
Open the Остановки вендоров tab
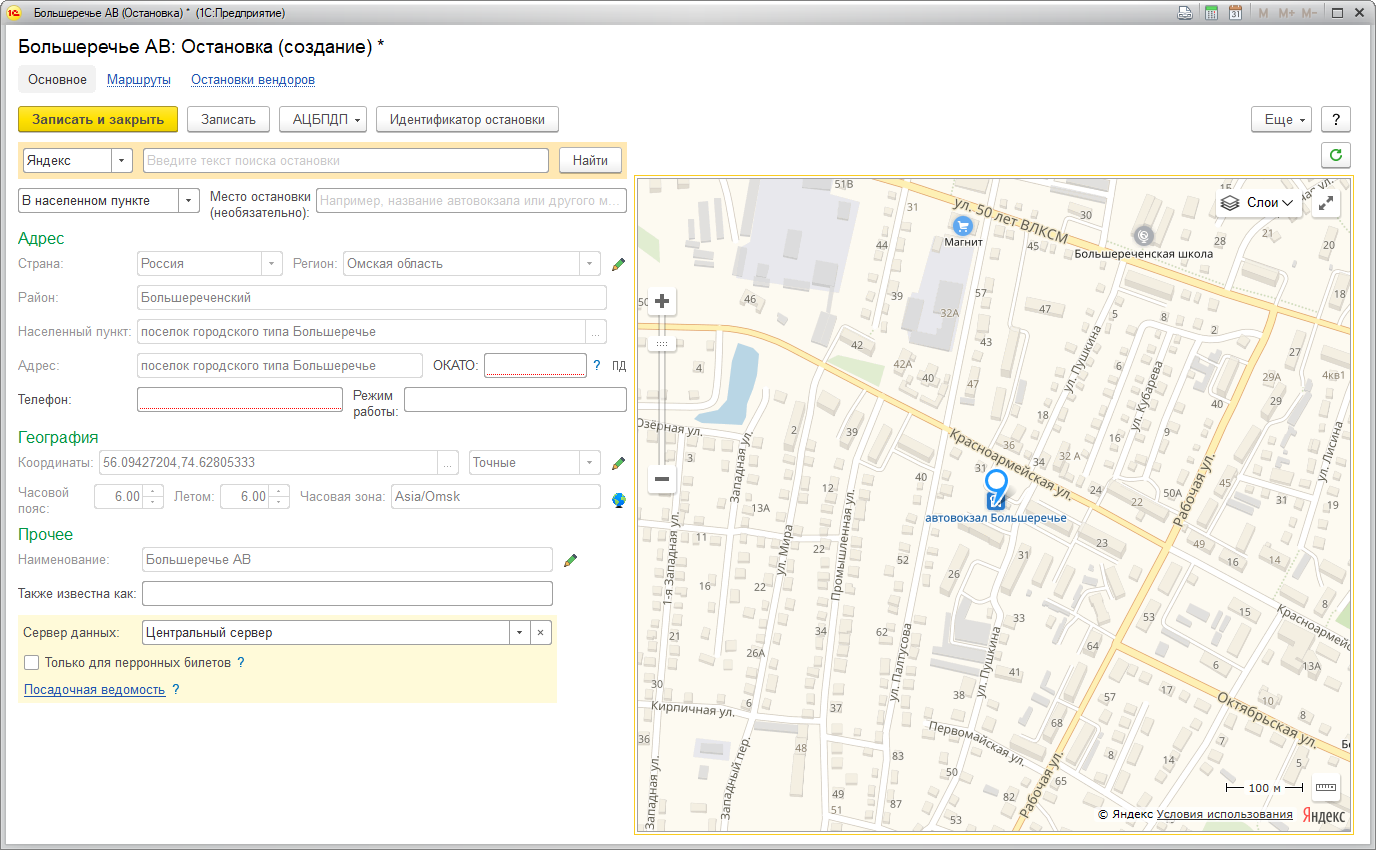(x=253, y=80)
